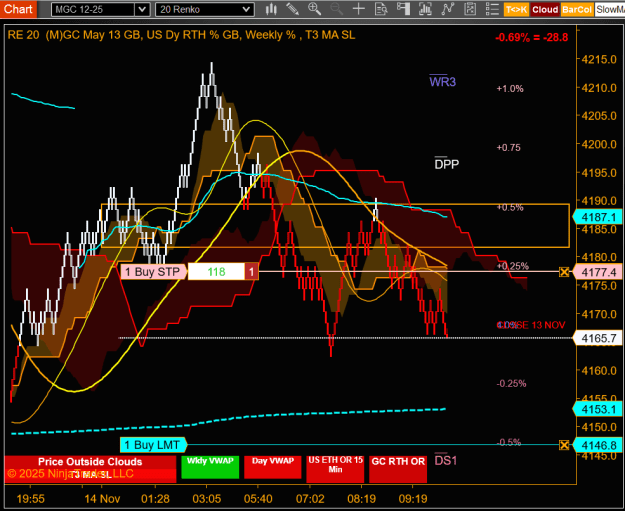Open the strategies line-node icon
This screenshot has width=625, height=511.
[x=448, y=9]
